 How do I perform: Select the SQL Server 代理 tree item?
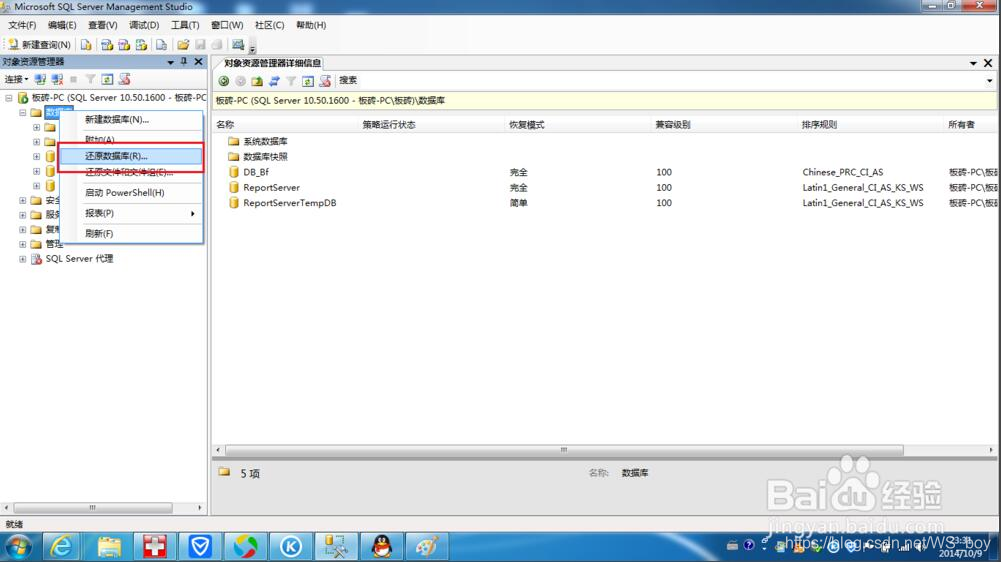(x=79, y=259)
